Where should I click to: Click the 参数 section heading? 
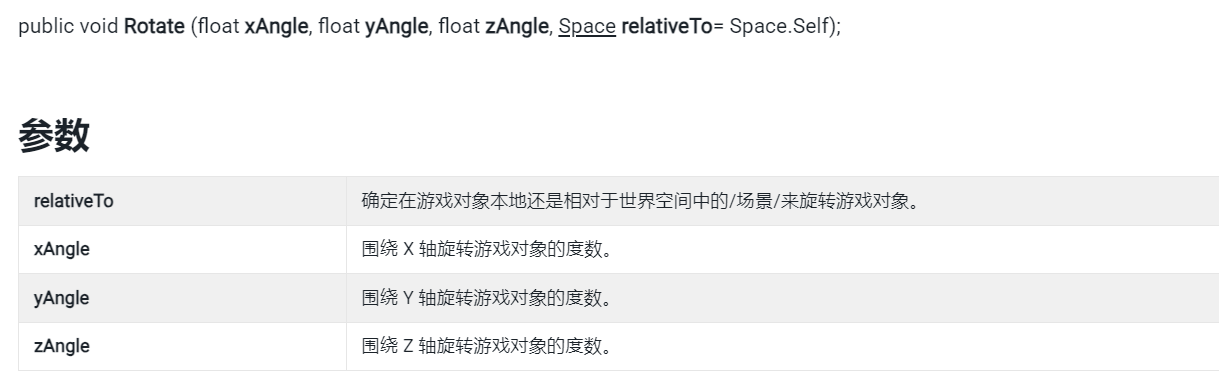(x=54, y=138)
